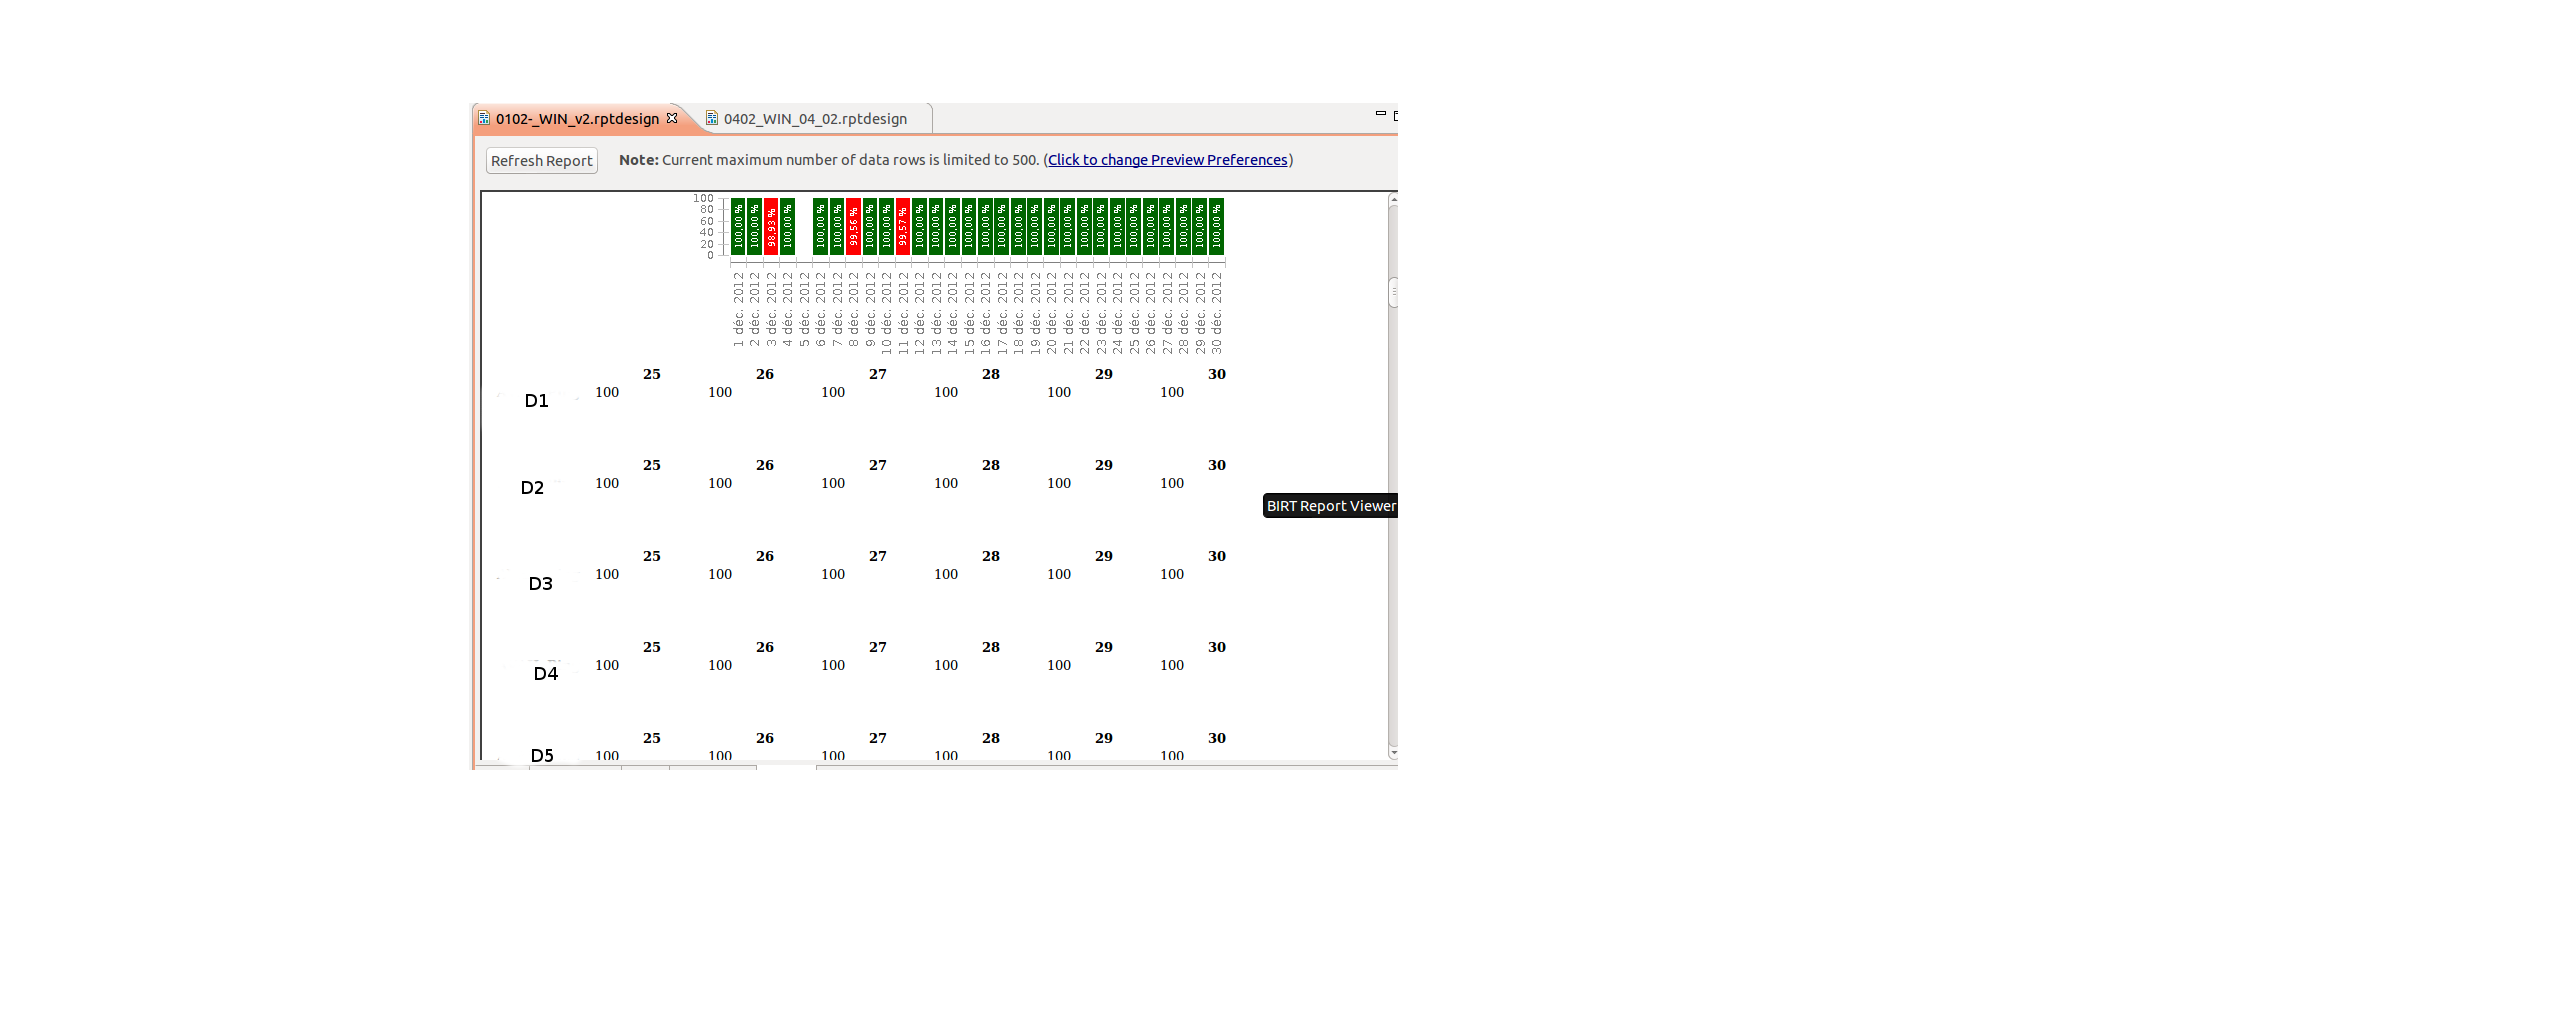Click the bold 27 header in D2 row

878,465
